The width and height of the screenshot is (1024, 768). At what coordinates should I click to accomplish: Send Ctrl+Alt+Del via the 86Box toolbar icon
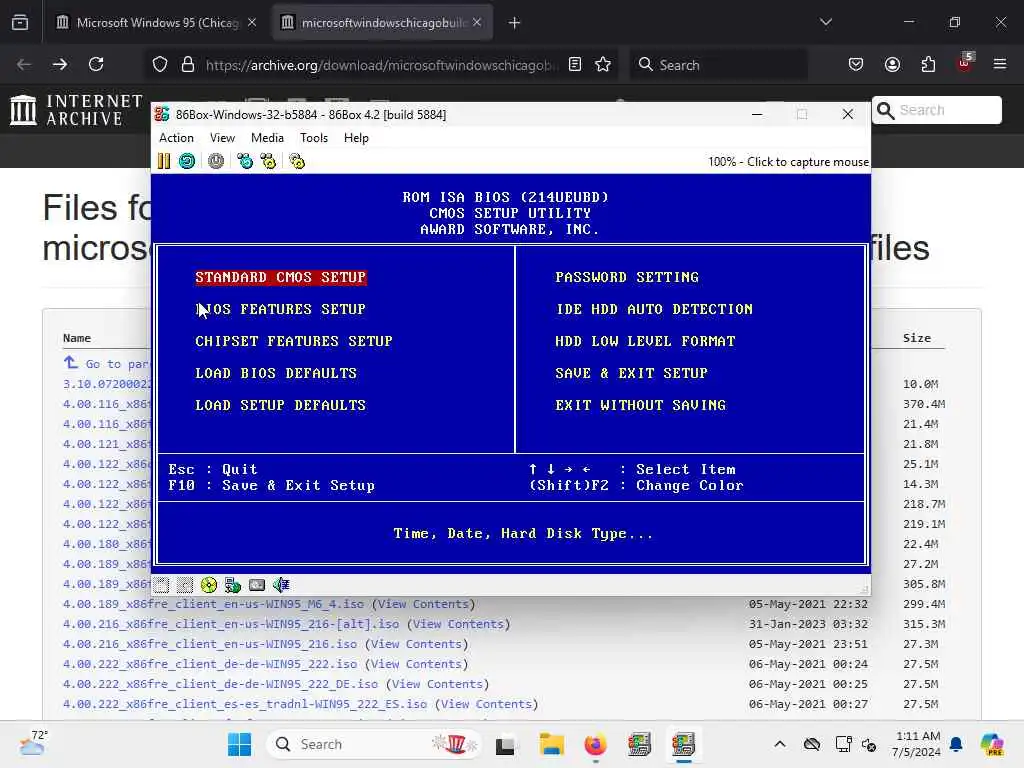245,161
